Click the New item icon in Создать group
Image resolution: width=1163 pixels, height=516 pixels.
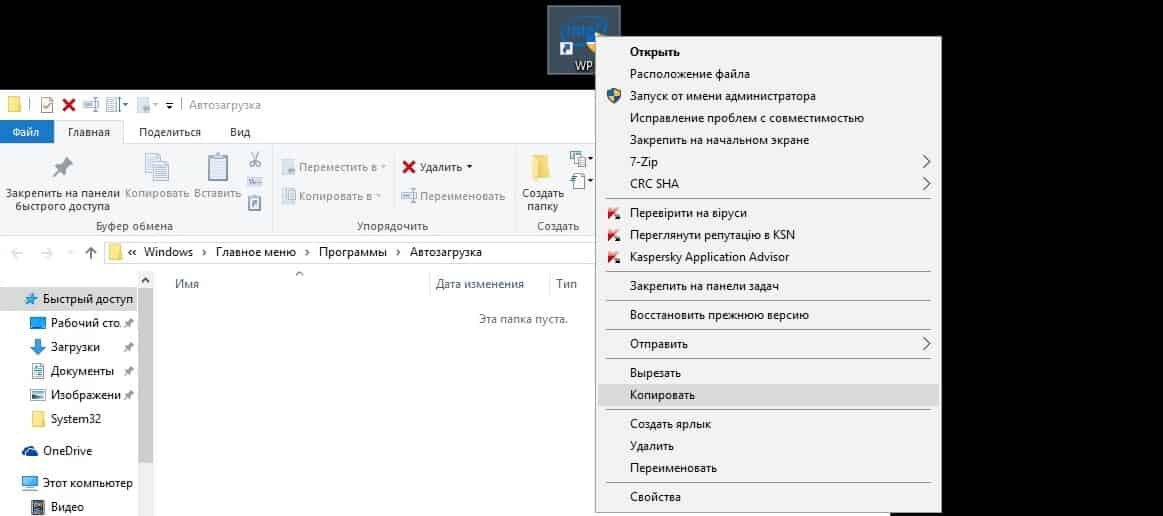point(577,158)
